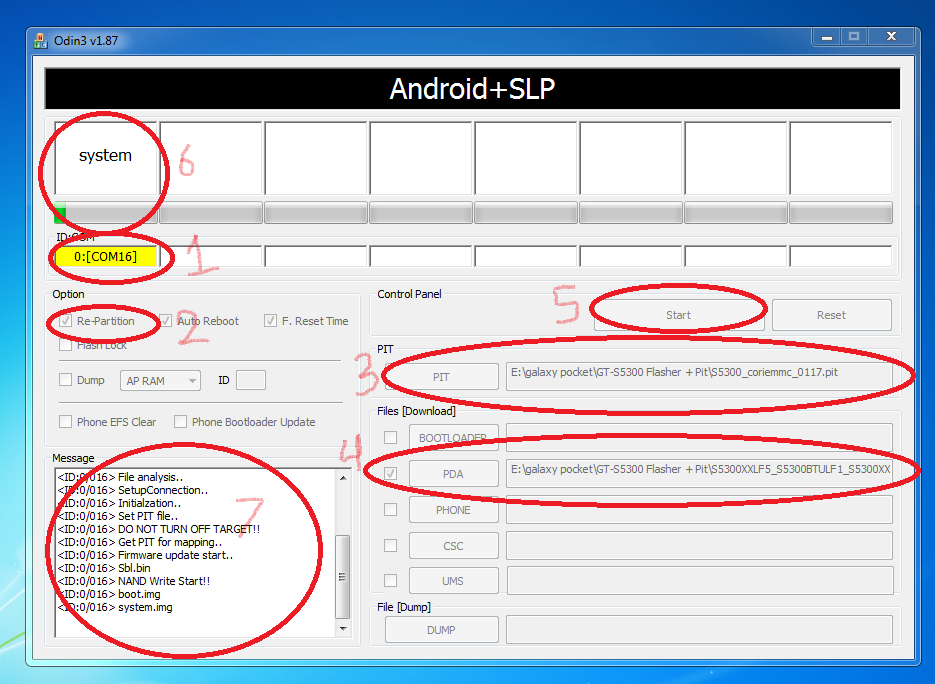Screen dimensions: 935x684
Task: Click the Android+SLP banner
Action: 472,88
